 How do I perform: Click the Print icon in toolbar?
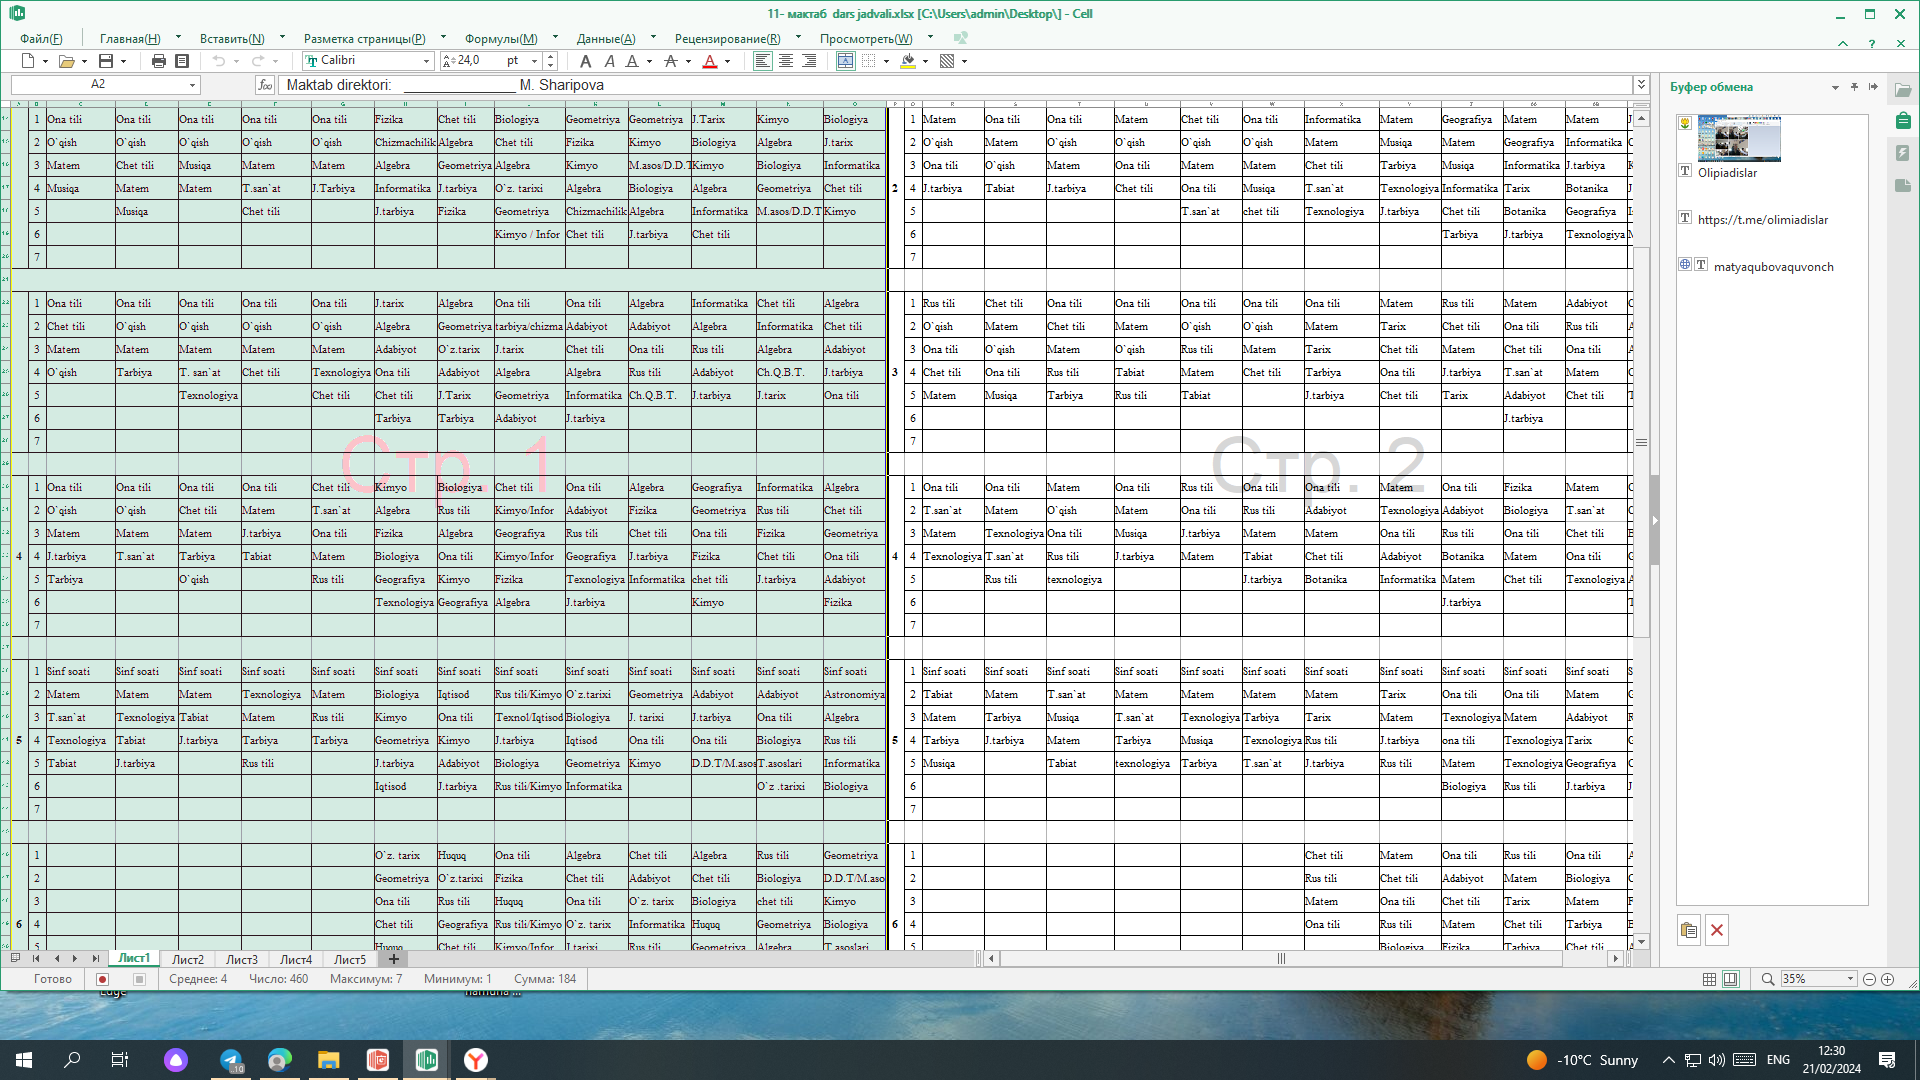(x=158, y=61)
